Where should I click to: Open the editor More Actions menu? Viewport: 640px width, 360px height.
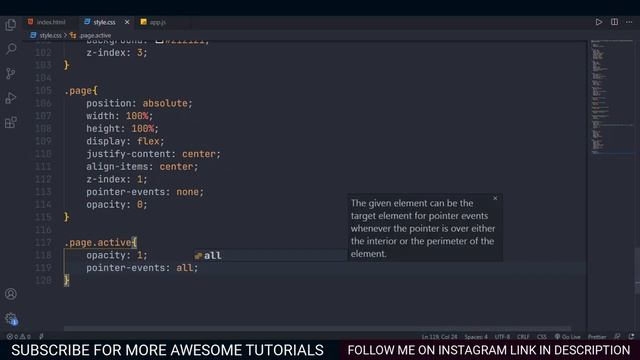click(629, 22)
